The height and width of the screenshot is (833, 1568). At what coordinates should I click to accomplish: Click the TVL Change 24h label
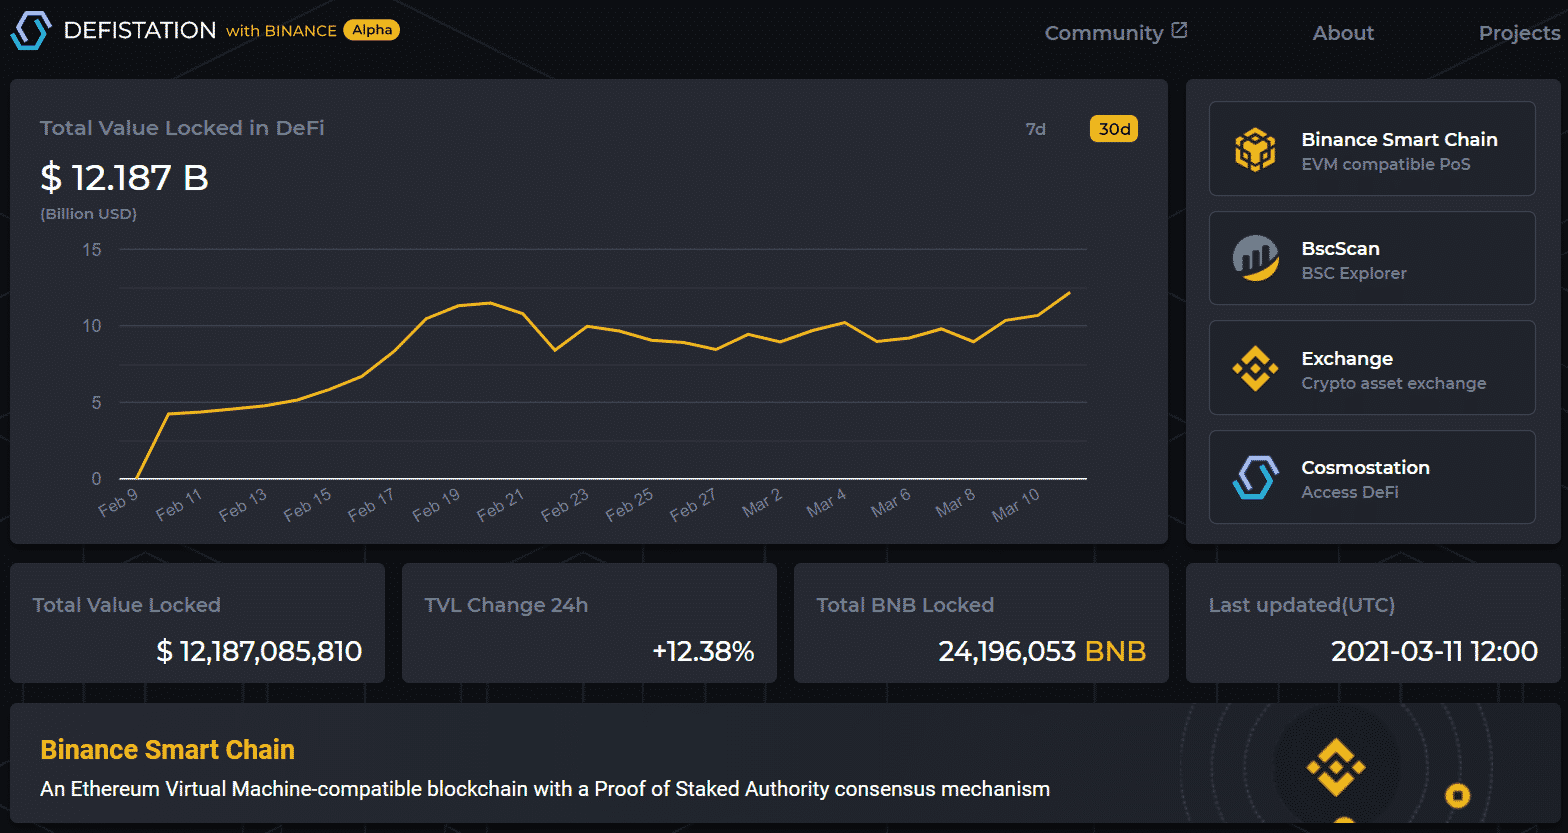pos(506,605)
